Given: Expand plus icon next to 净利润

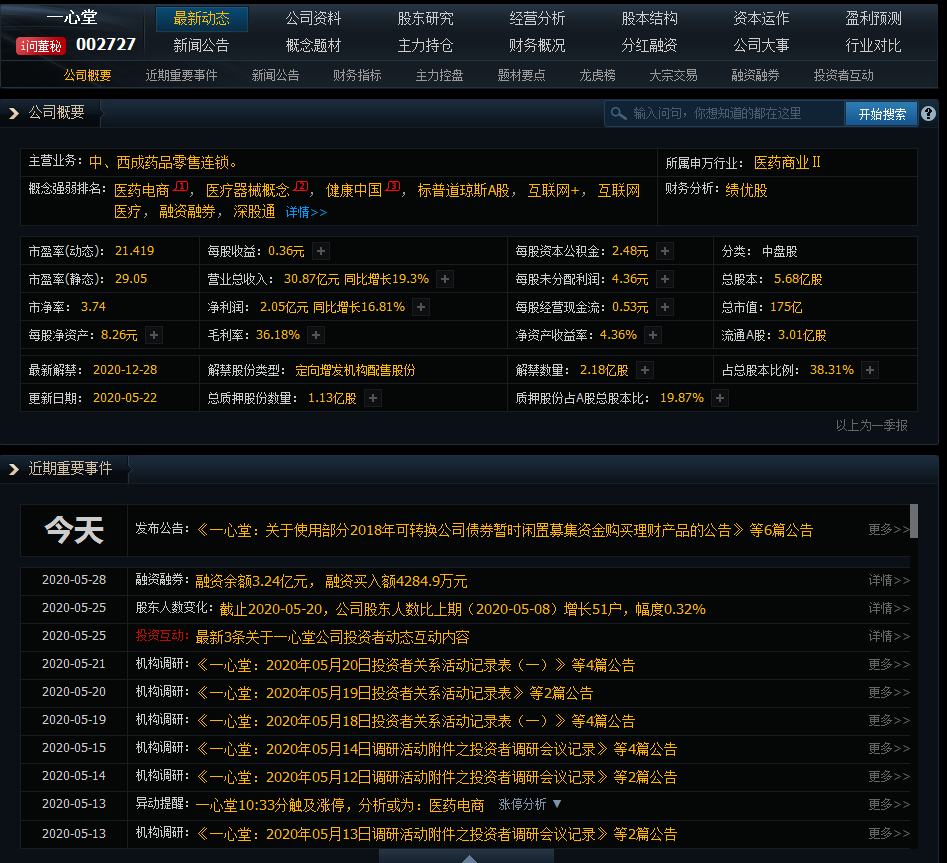Looking at the screenshot, I should (x=421, y=307).
